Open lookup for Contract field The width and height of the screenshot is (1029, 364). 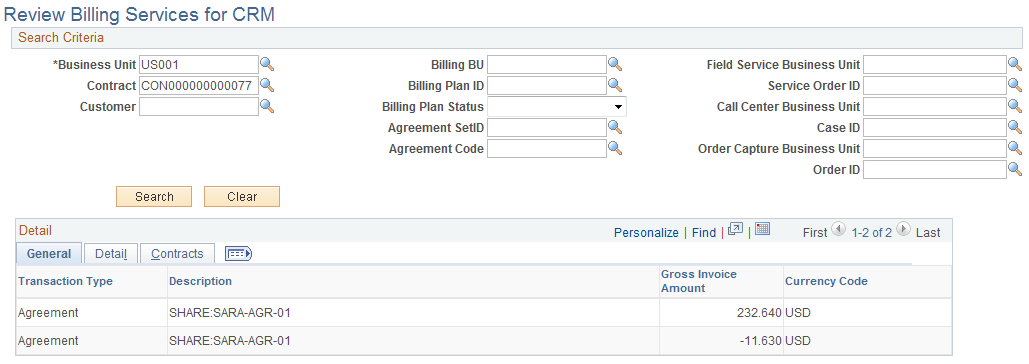tap(267, 85)
